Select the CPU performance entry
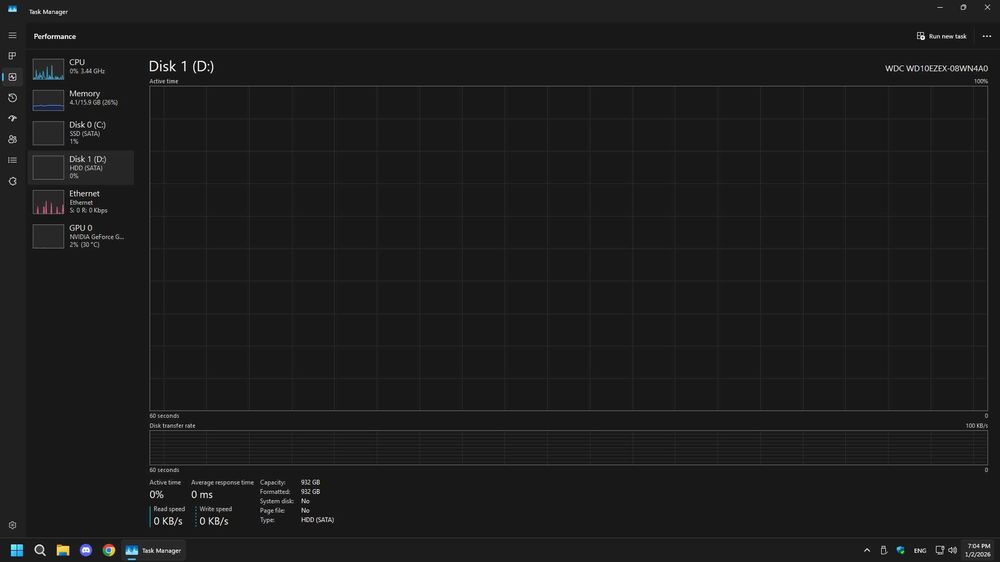 pyautogui.click(x=81, y=68)
